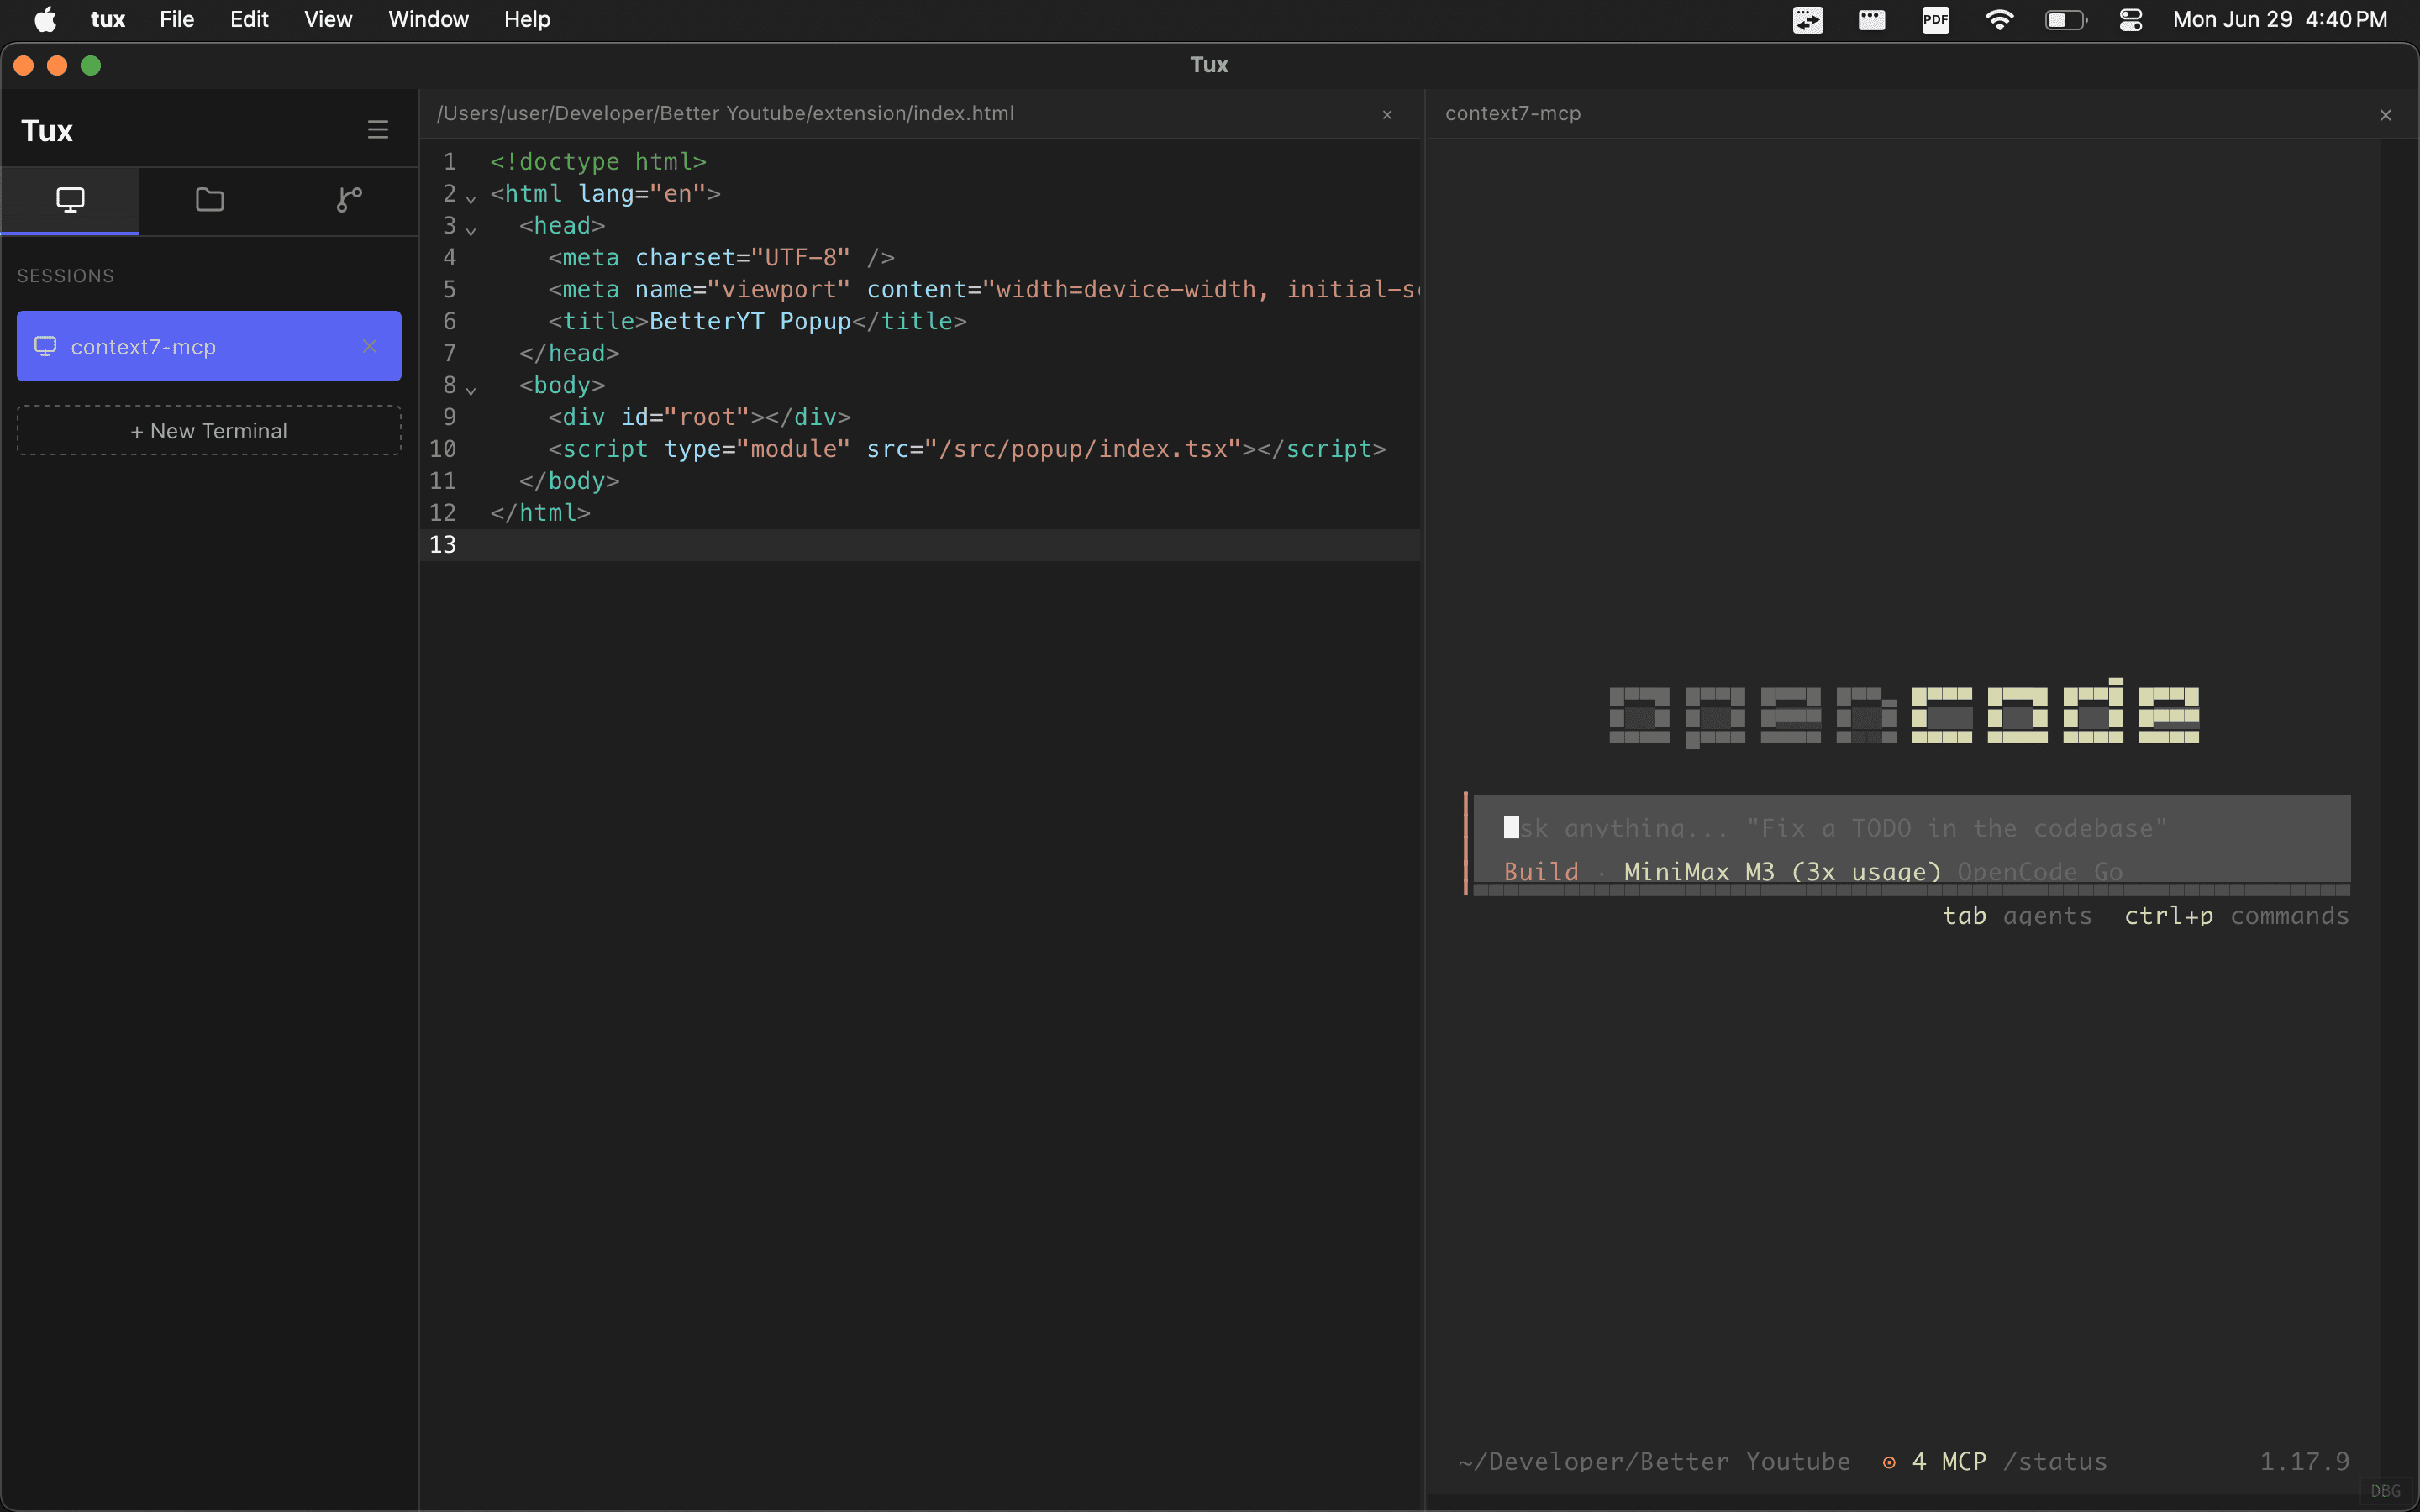Open the Help menu
Image resolution: width=2420 pixels, height=1512 pixels.
(x=527, y=19)
